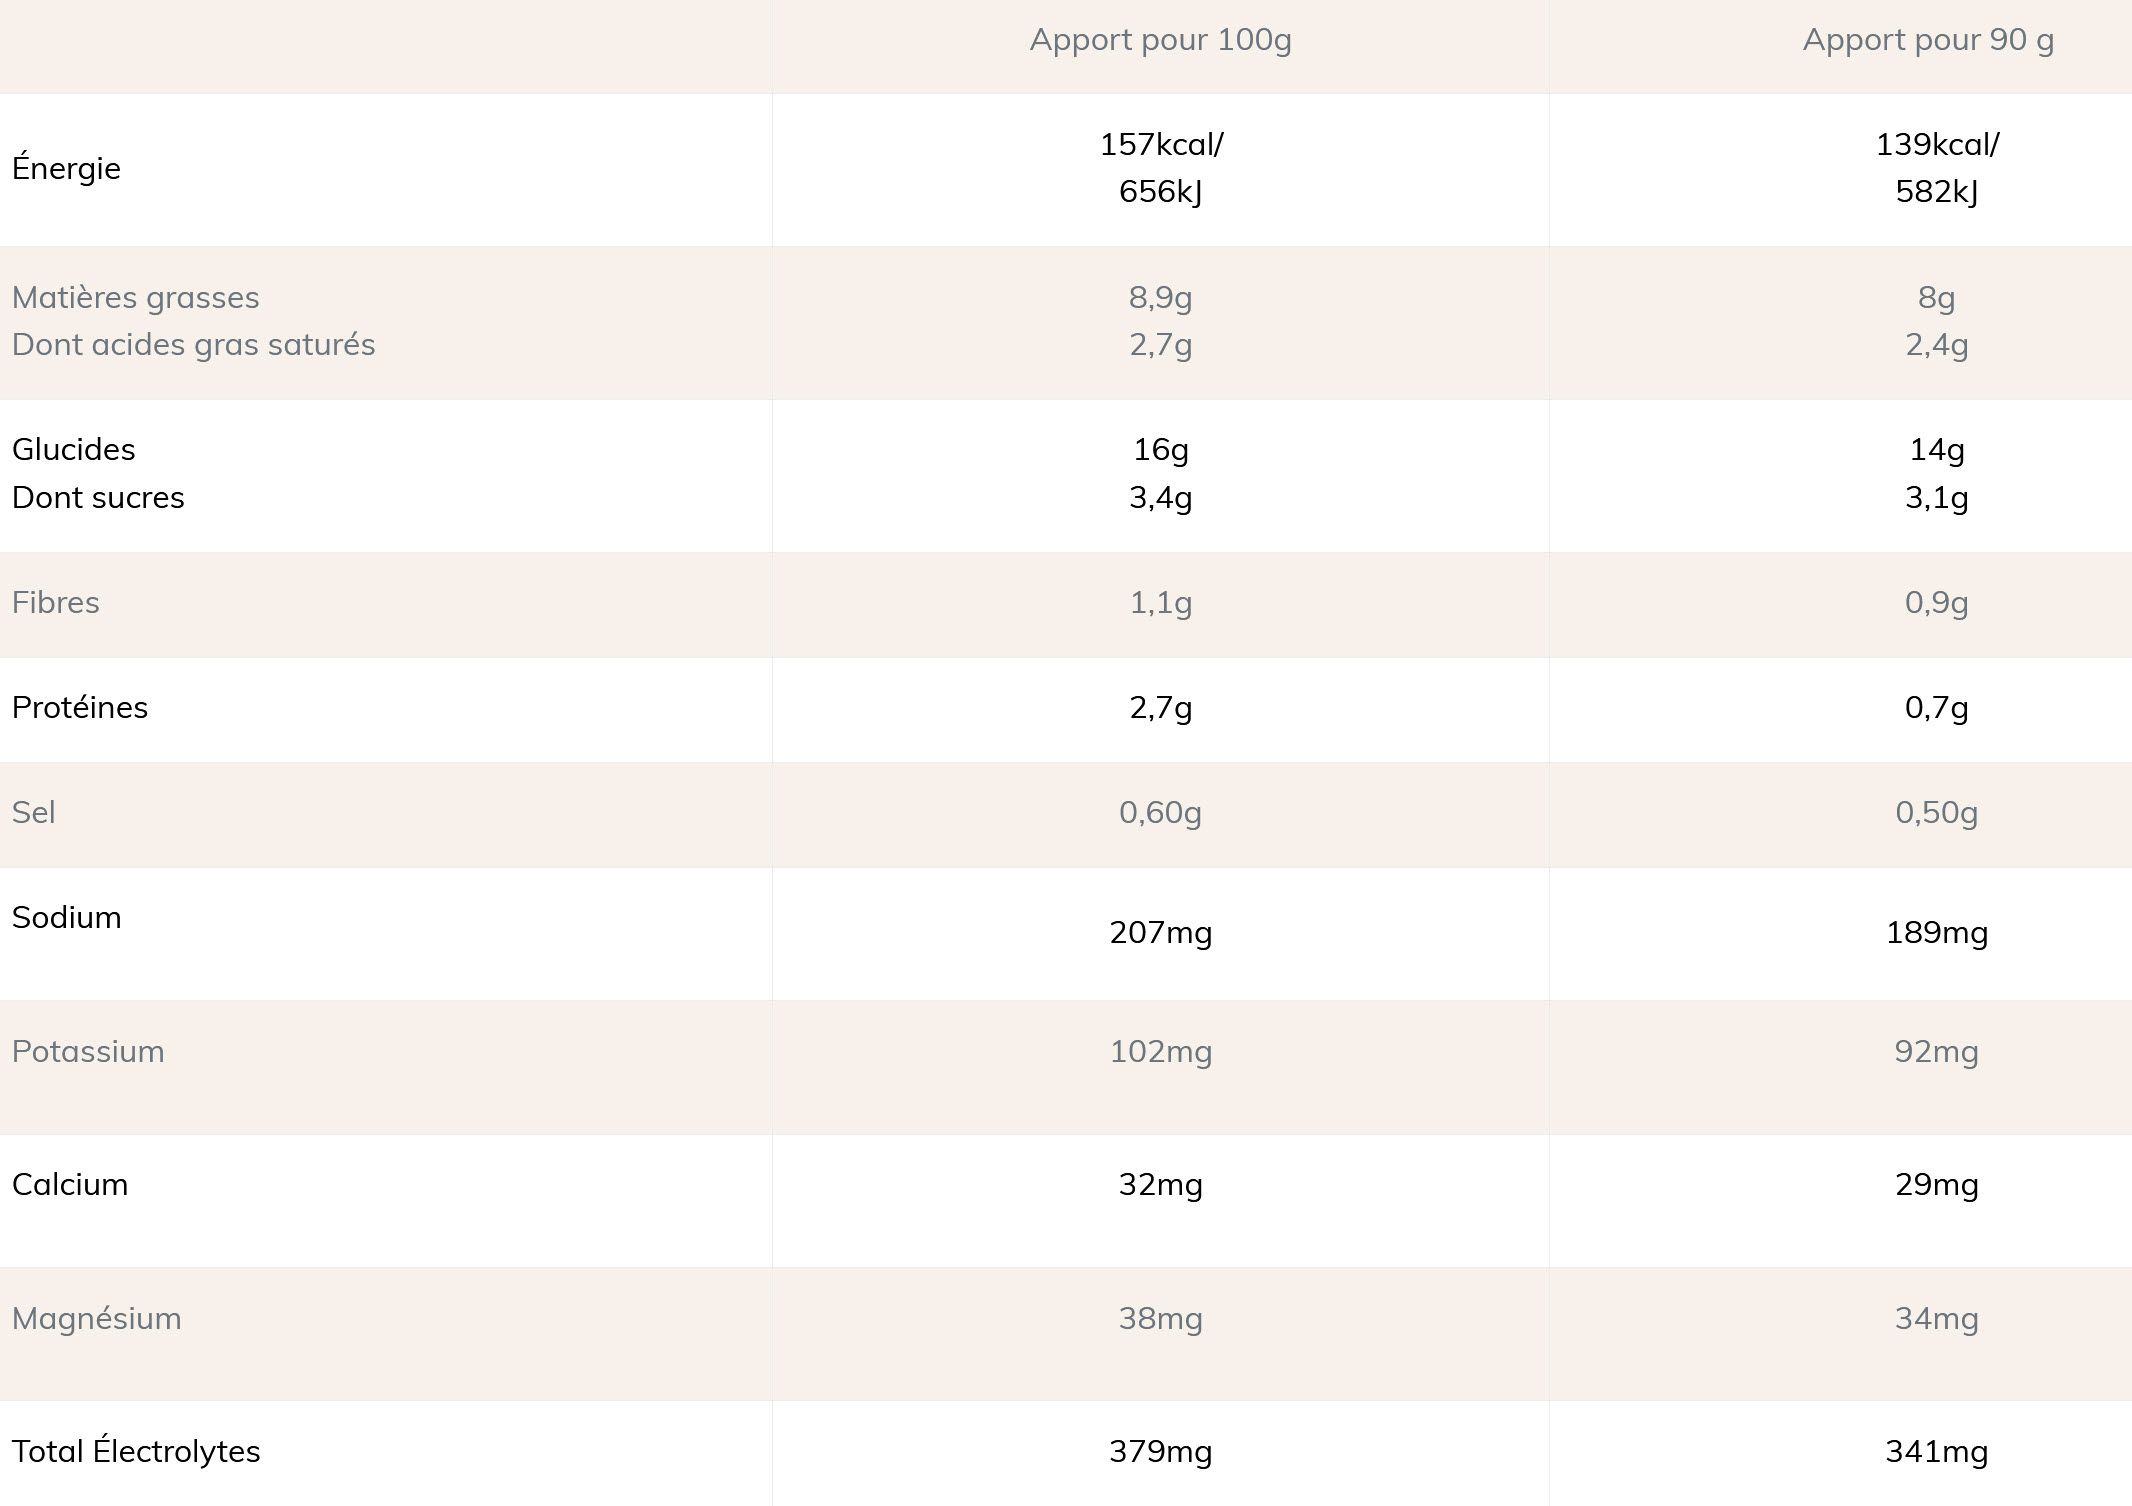Click the Sodium row label
2132x1506 pixels.
click(x=66, y=917)
